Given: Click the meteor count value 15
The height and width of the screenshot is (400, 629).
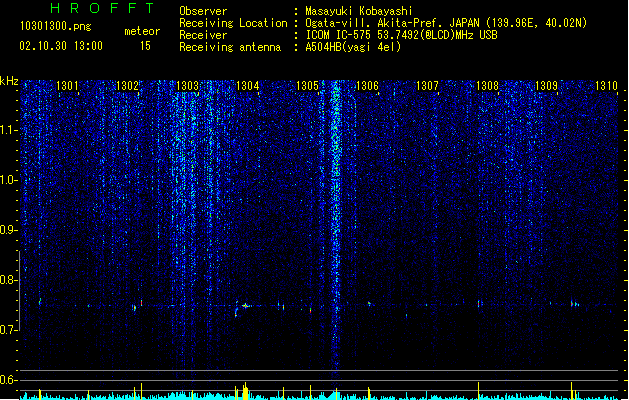Looking at the screenshot, I should pyautogui.click(x=145, y=46).
